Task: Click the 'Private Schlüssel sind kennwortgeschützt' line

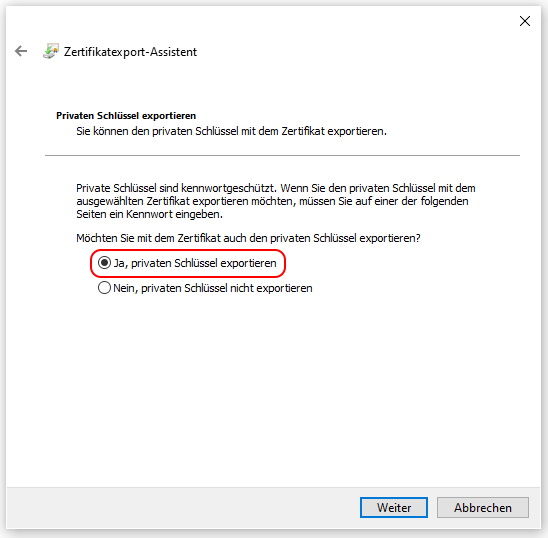Action: point(276,188)
